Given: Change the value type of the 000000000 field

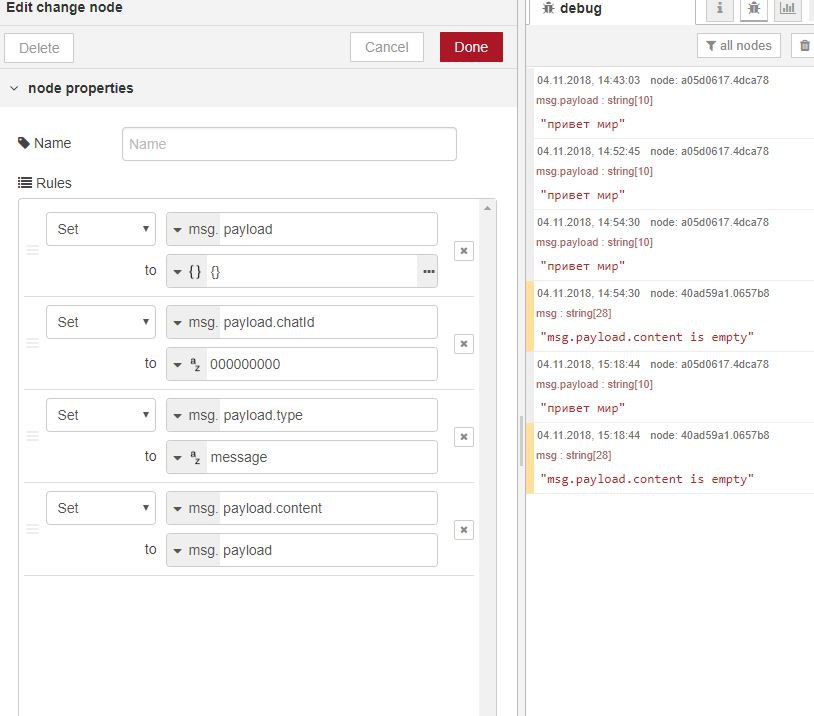Looking at the screenshot, I should point(187,364).
